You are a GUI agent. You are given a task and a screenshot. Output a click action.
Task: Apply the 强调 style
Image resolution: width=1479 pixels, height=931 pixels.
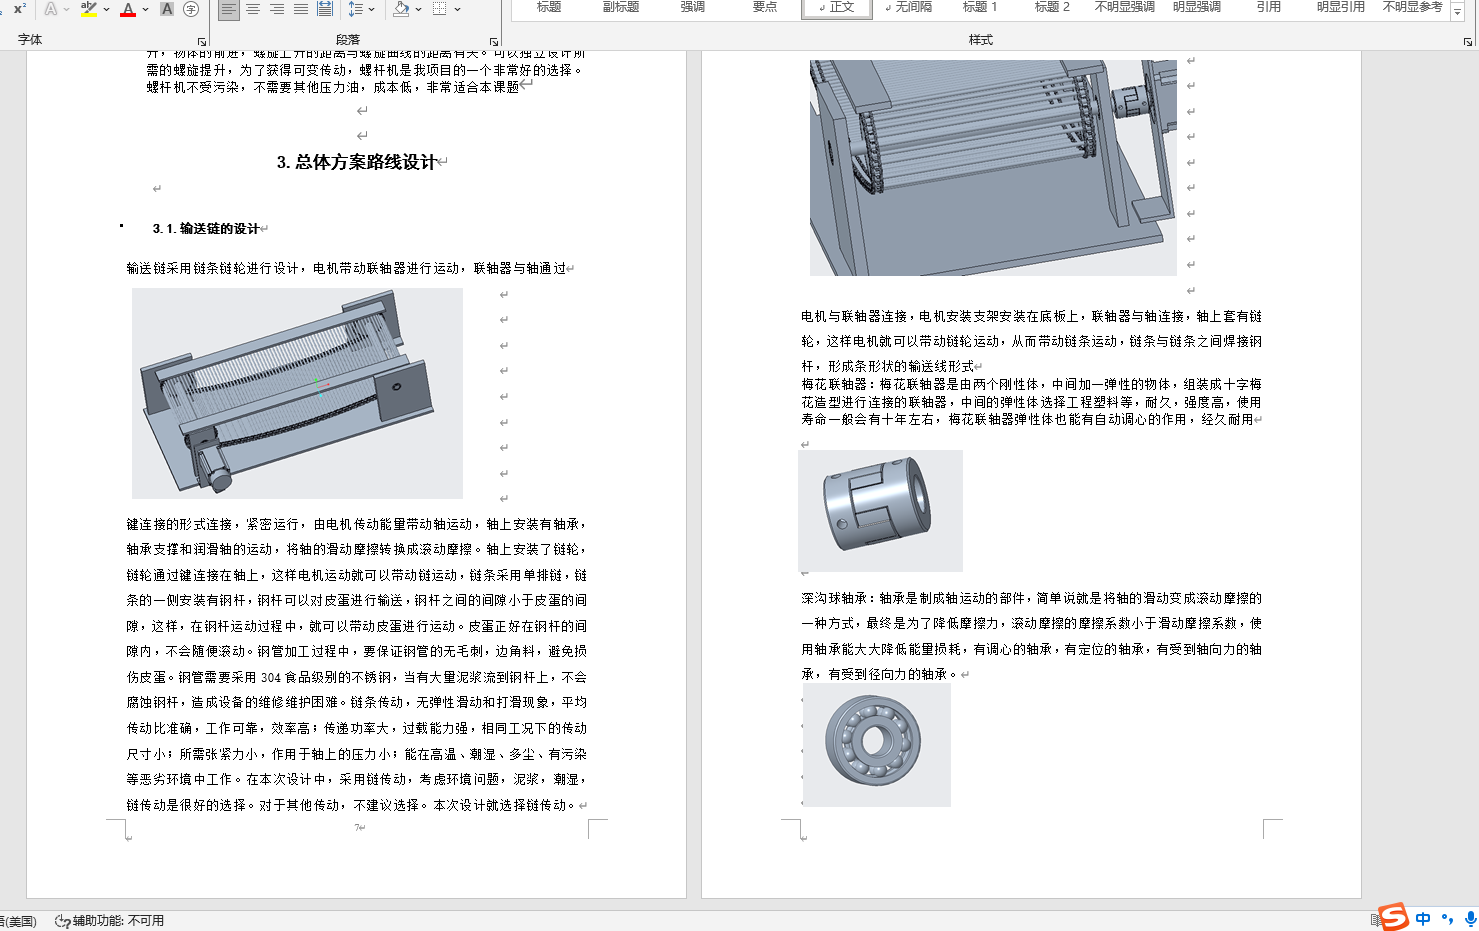(x=693, y=8)
